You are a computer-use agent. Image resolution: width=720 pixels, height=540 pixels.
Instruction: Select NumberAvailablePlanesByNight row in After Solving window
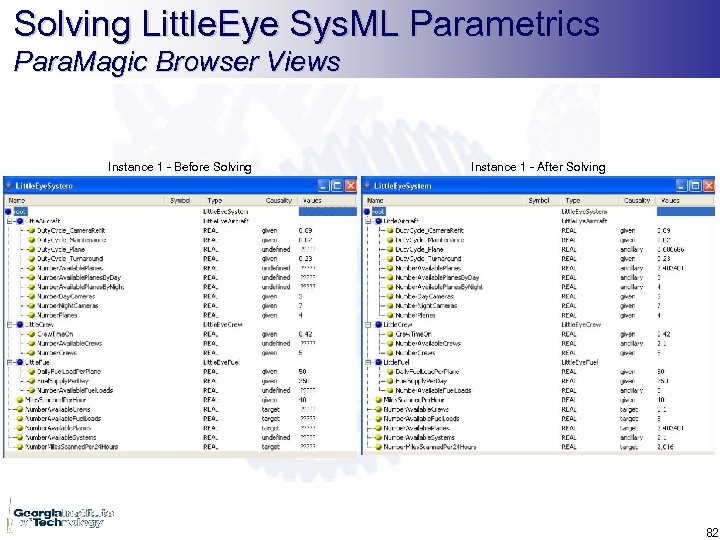(539, 287)
